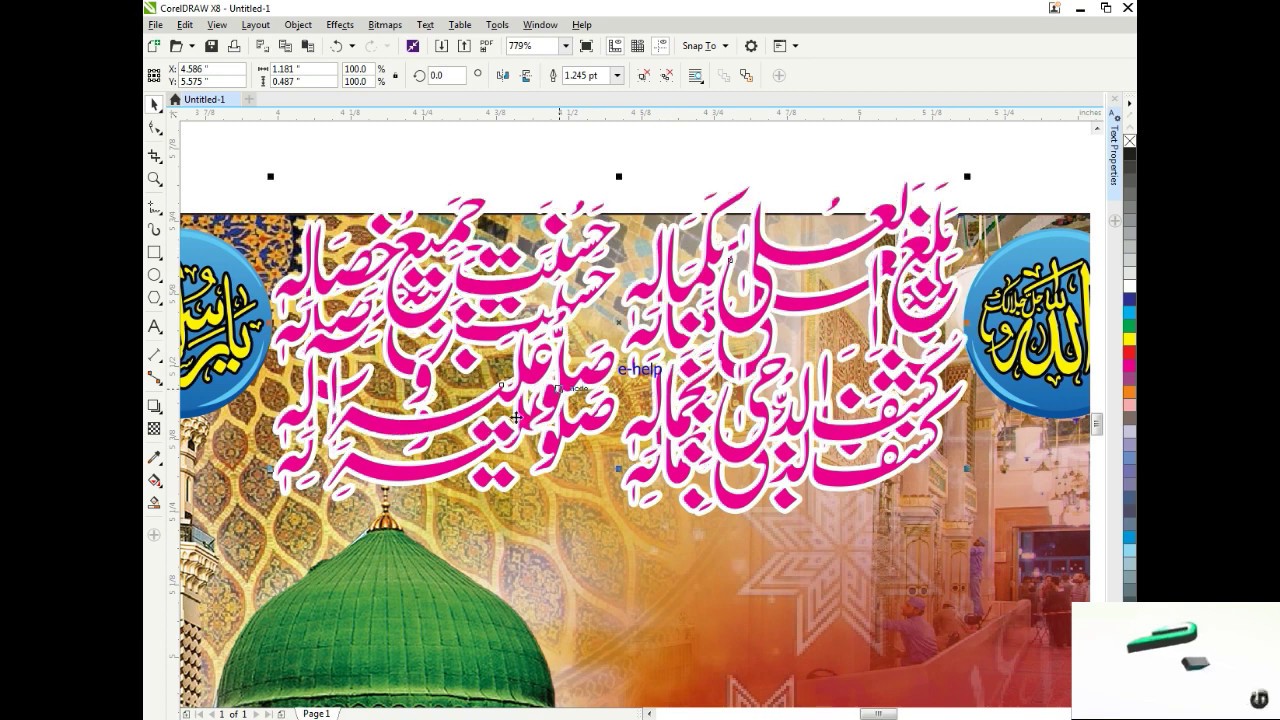Open the zoom level 779% dropdown
Viewport: 1280px width, 720px height.
coord(565,46)
